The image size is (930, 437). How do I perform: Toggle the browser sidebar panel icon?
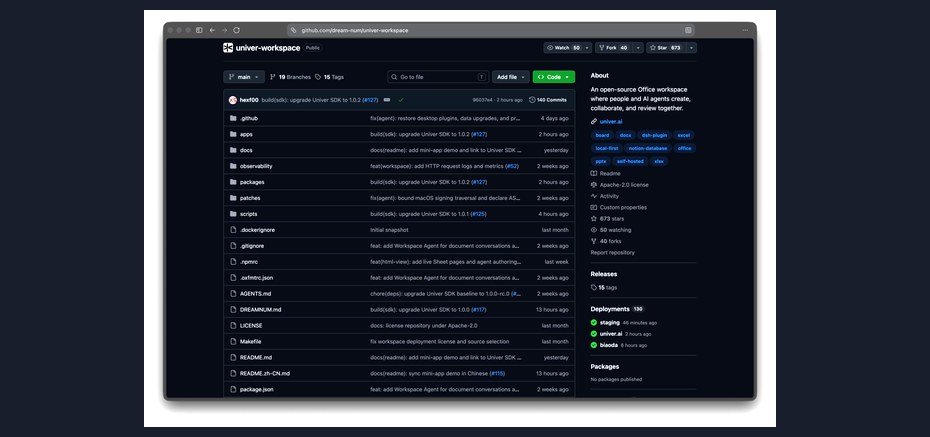[199, 30]
